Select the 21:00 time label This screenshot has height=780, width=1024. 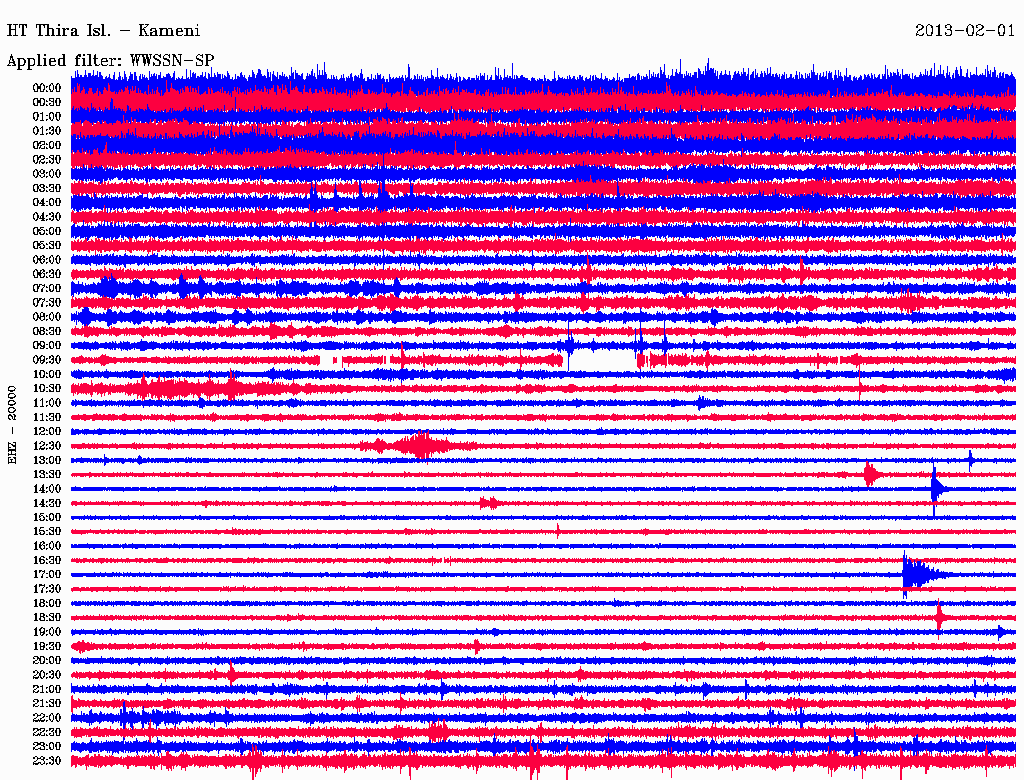click(47, 689)
